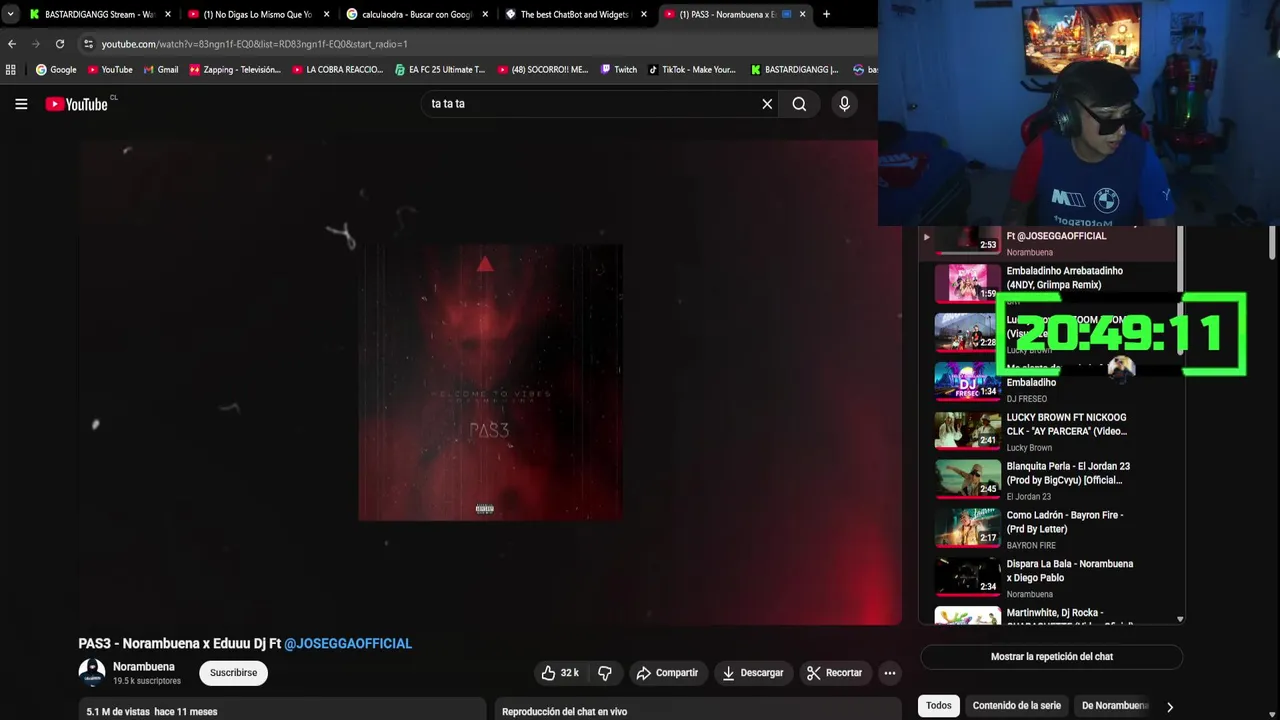Like the PAS3 video
Viewport: 1280px width, 720px height.
point(560,673)
